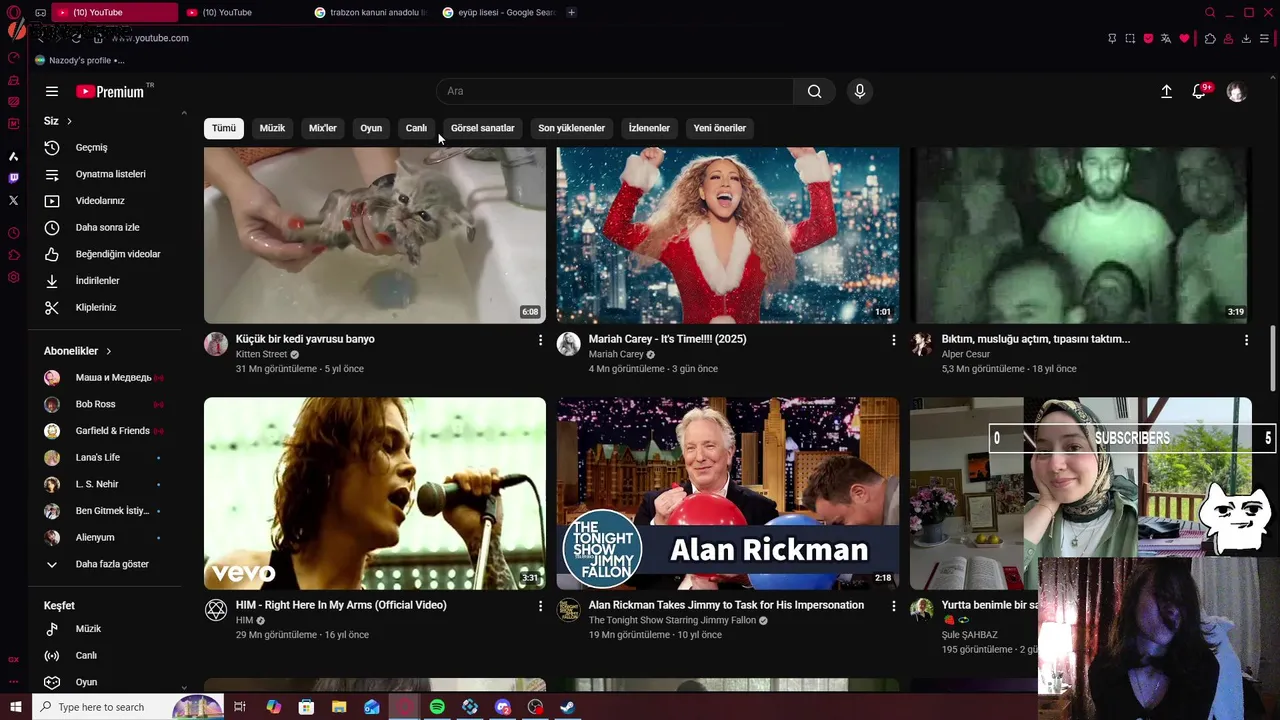This screenshot has width=1280, height=720.
Task: Open Alan Rickman Takes Jimmy video title
Action: 726,605
